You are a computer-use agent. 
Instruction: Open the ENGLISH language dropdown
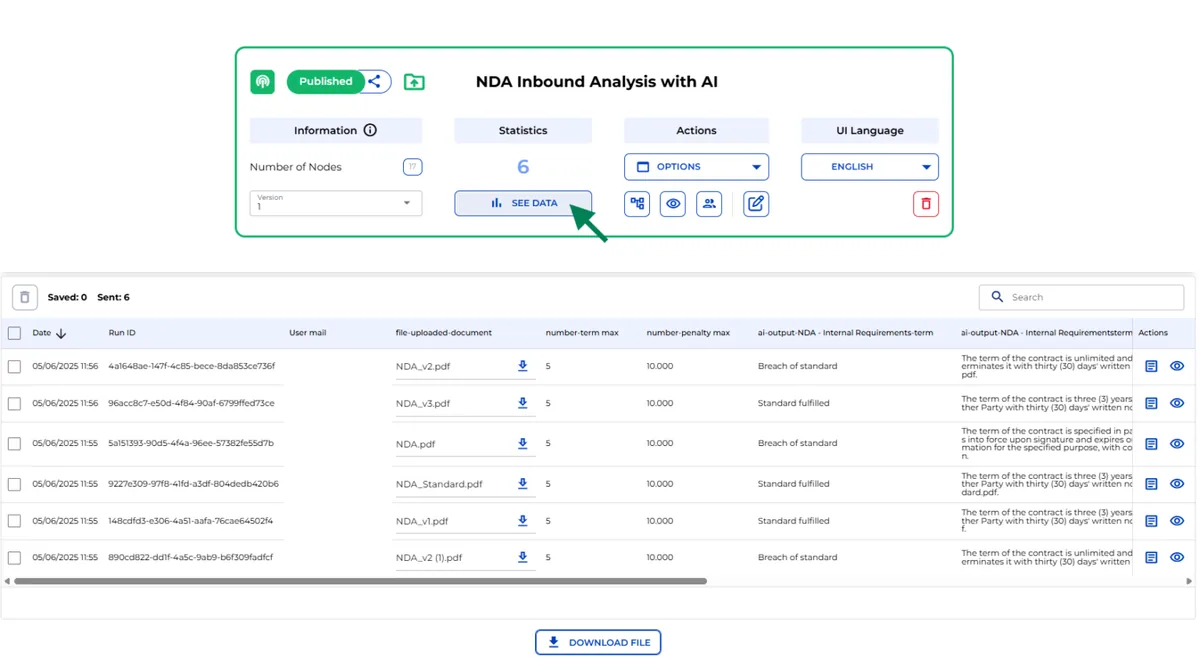point(869,167)
